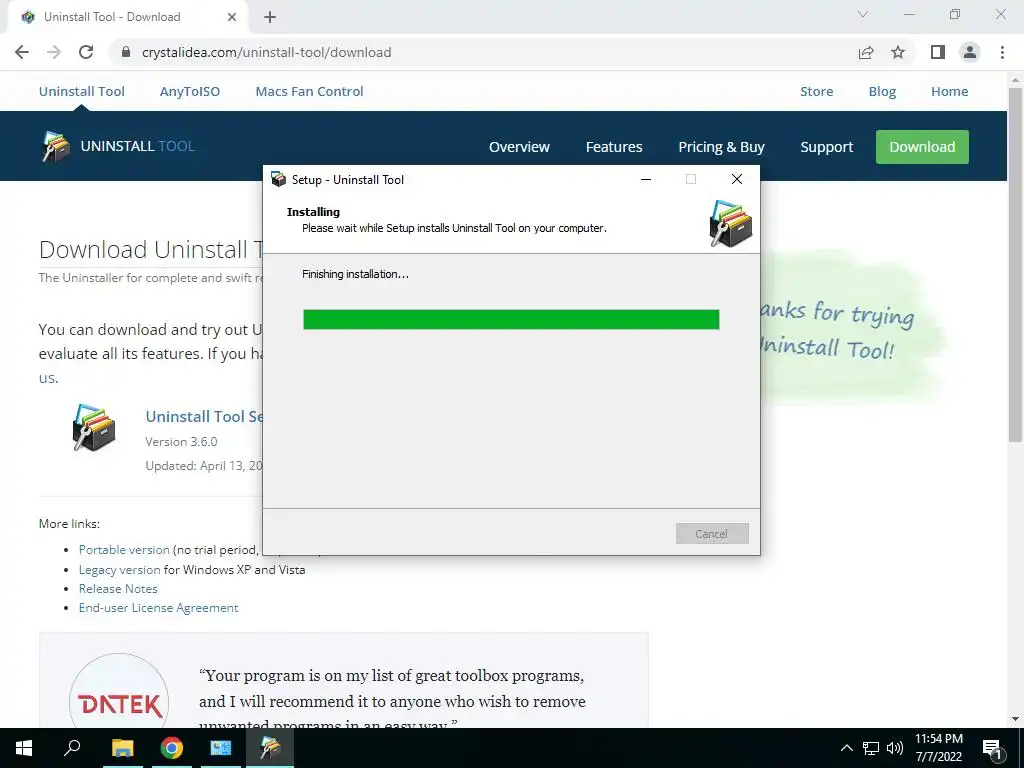This screenshot has width=1024, height=768.
Task: Open volume control tray icon
Action: 895,748
